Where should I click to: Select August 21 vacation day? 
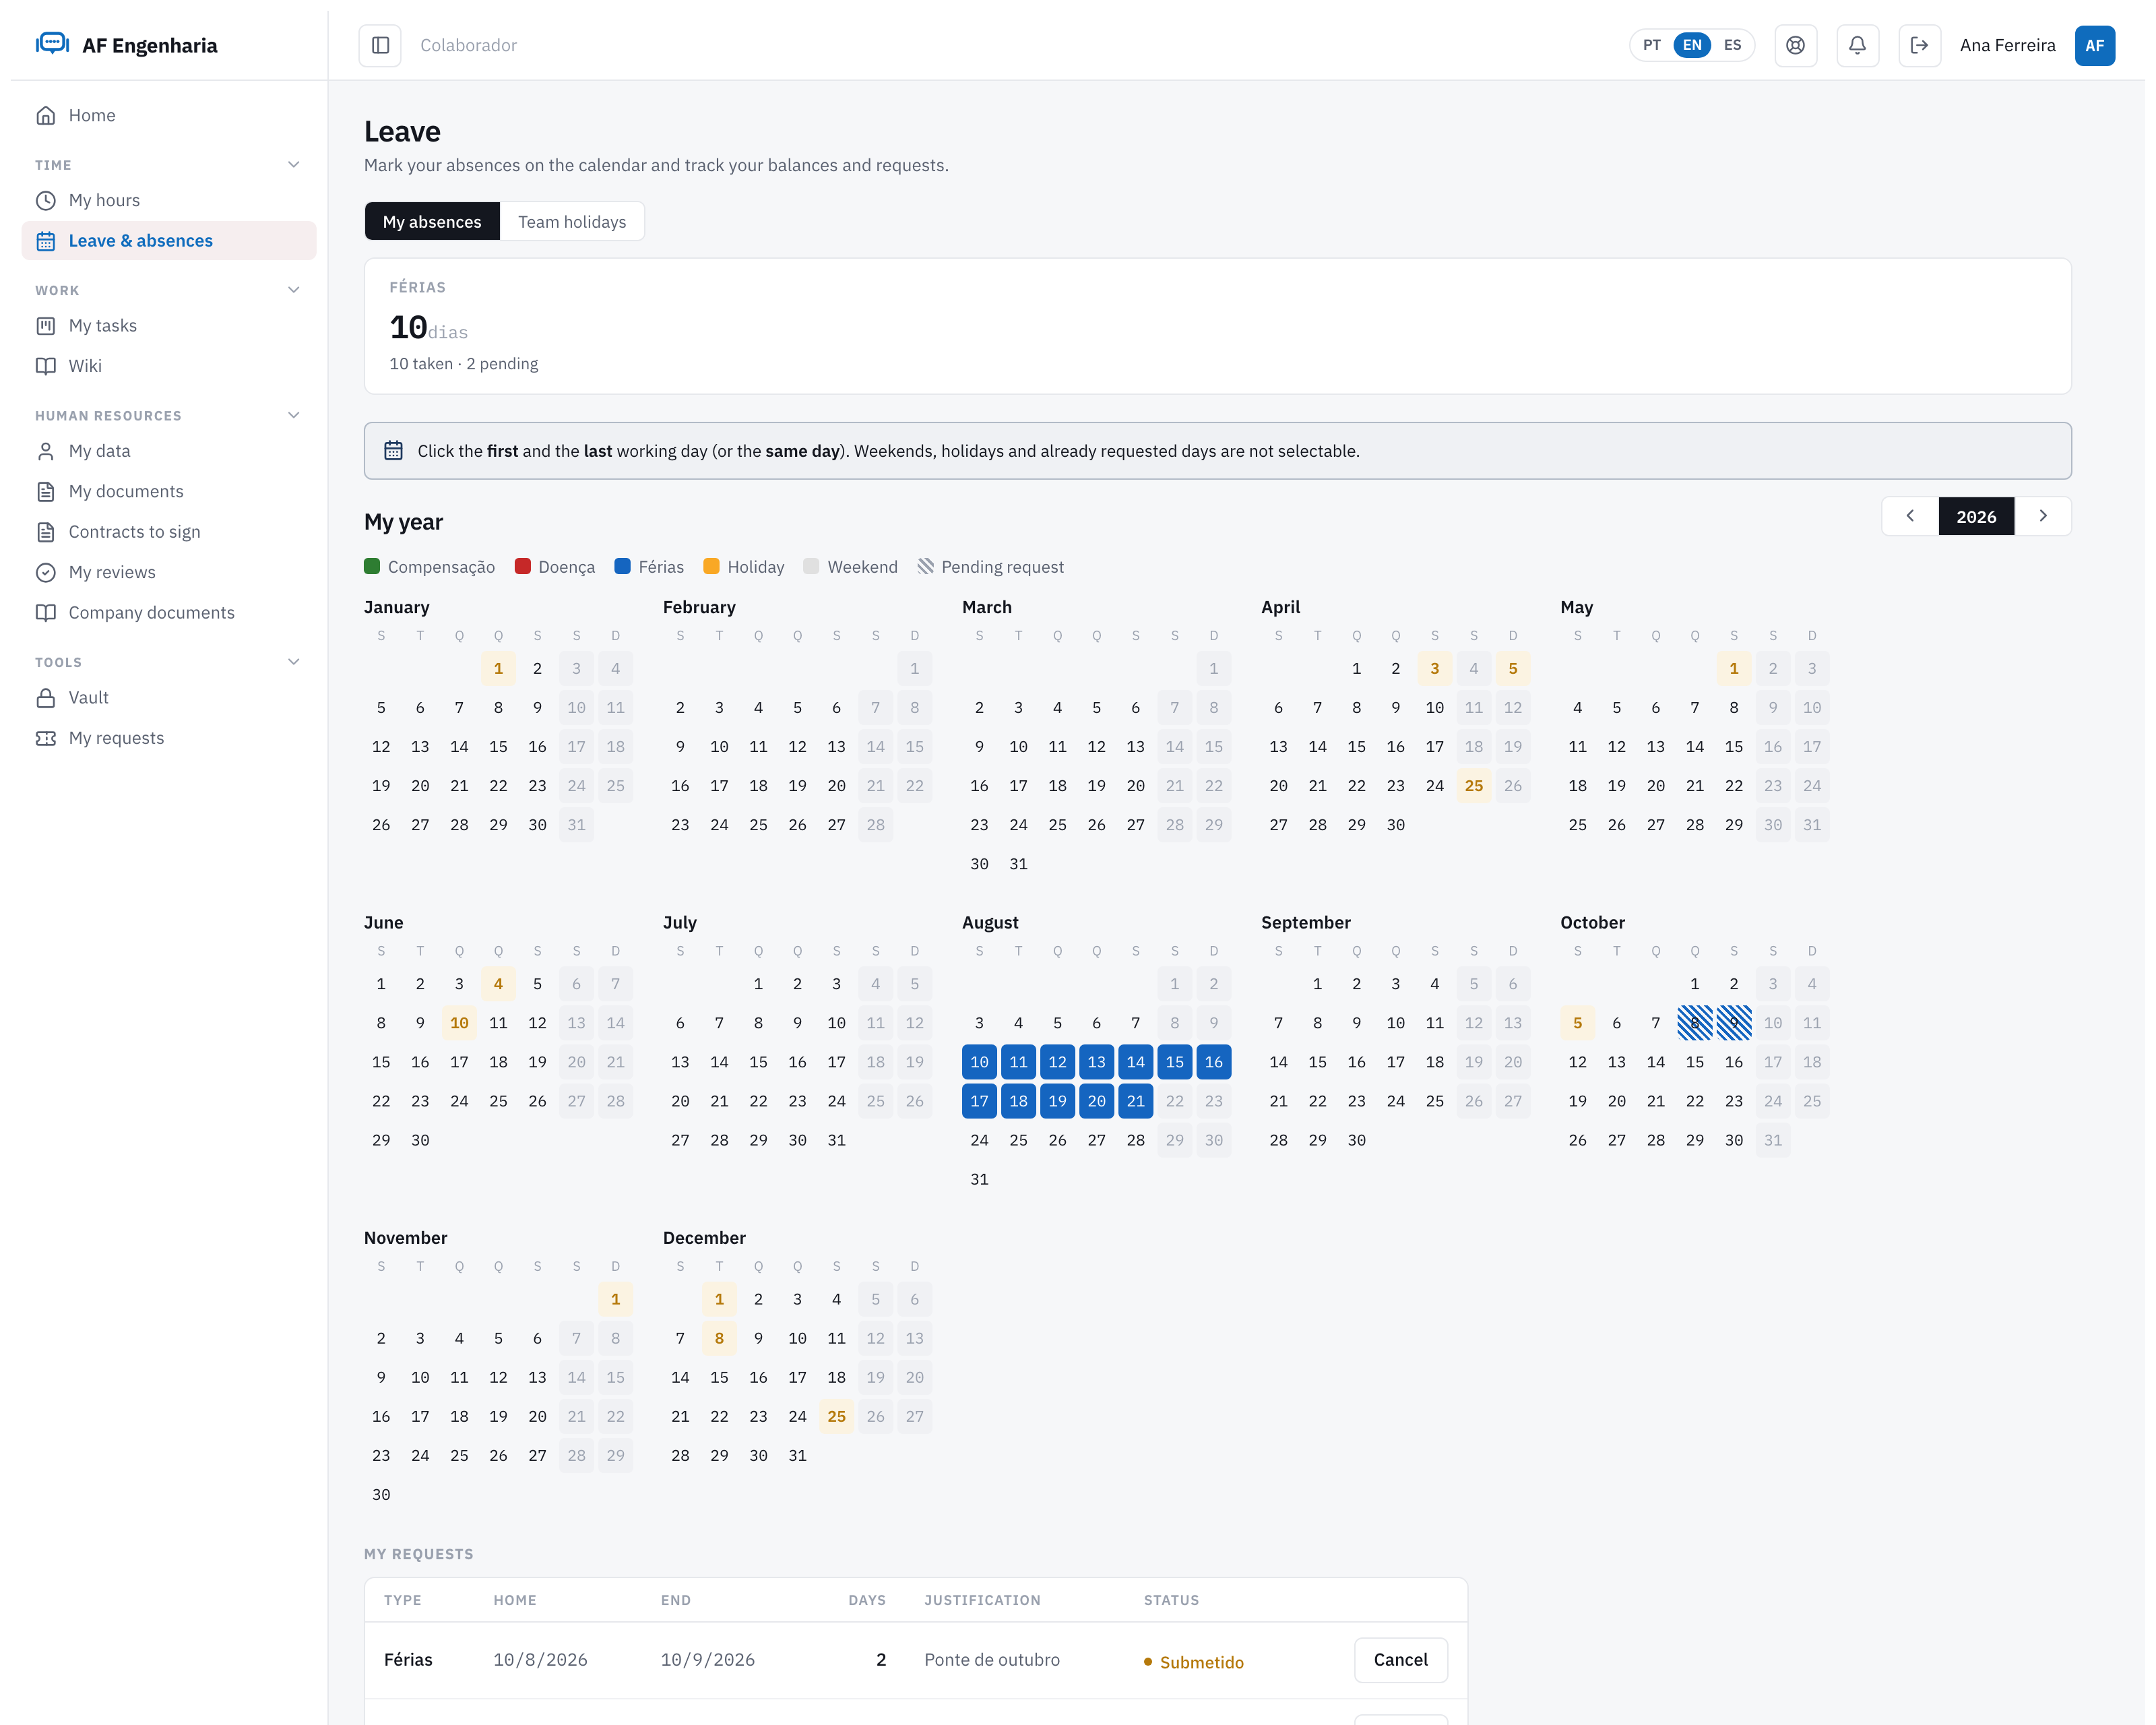(1135, 1101)
